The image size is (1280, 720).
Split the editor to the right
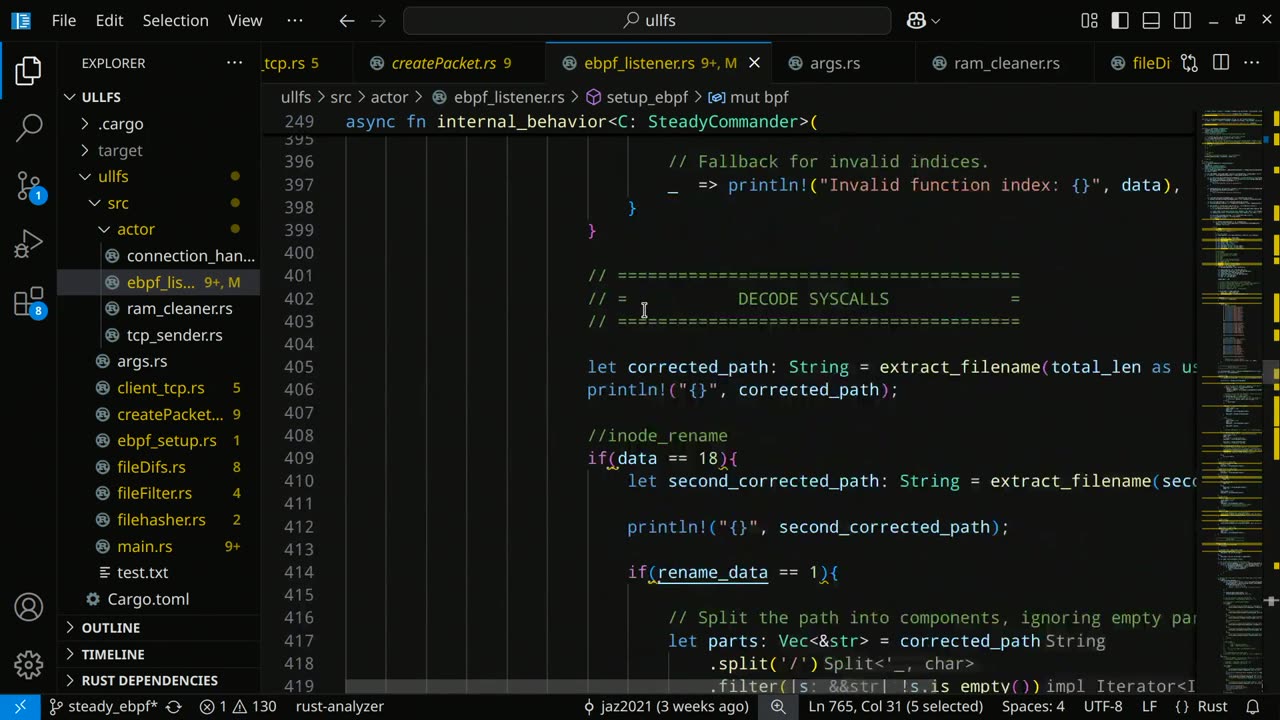[x=1221, y=63]
